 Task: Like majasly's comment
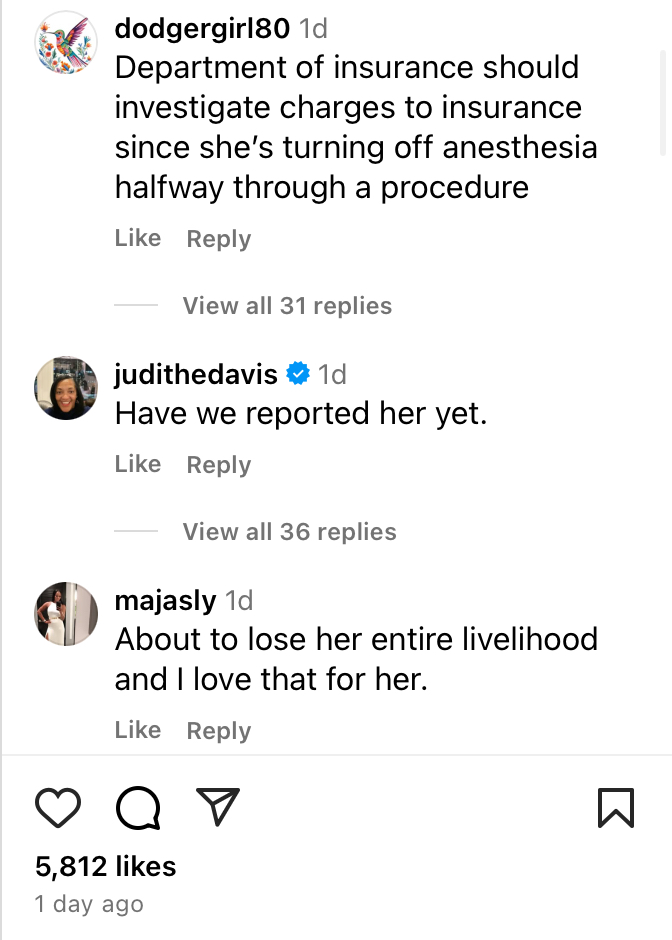[x=138, y=730]
